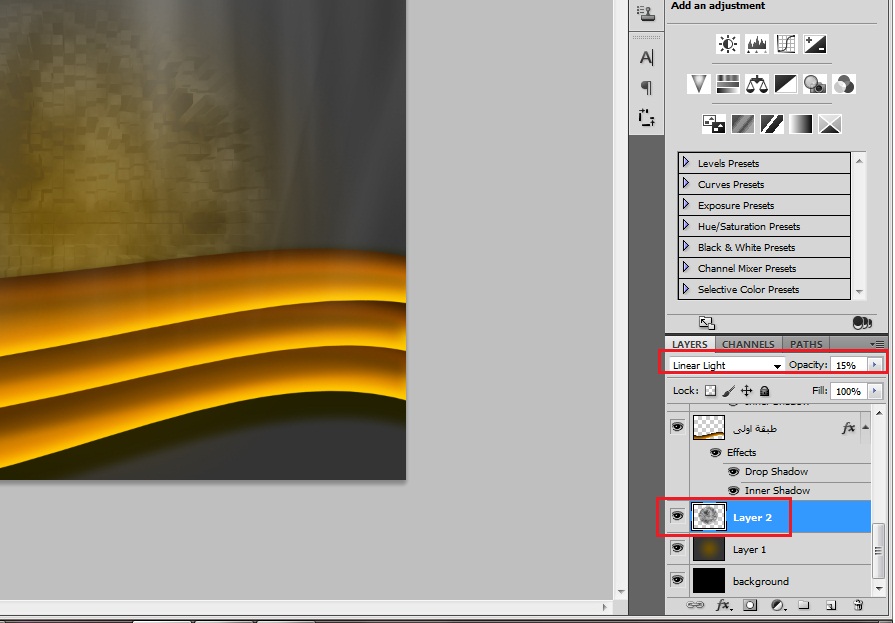This screenshot has width=895, height=623.
Task: Switch to the Channels tab
Action: tap(748, 344)
